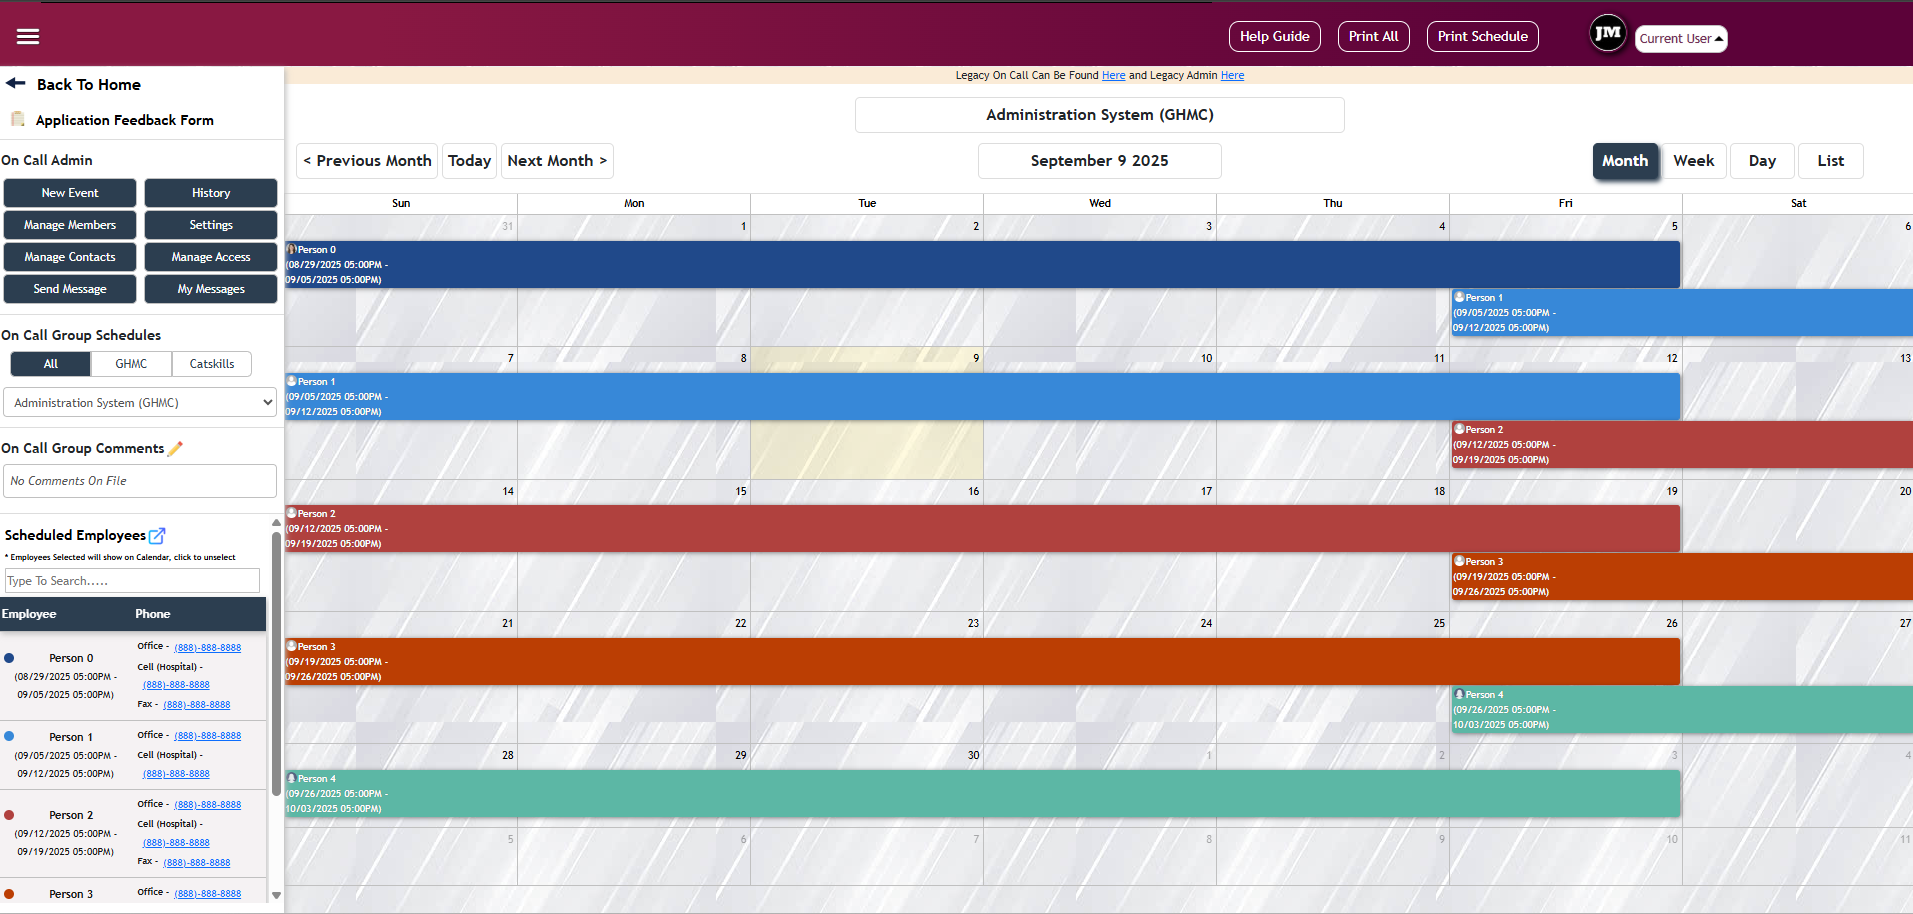Go to Previous Month
The width and height of the screenshot is (1913, 914).
[x=367, y=161]
